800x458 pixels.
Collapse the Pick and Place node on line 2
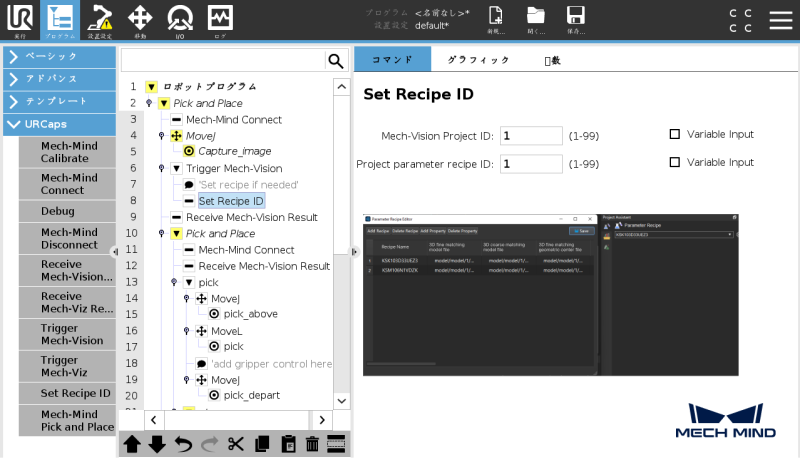click(164, 104)
